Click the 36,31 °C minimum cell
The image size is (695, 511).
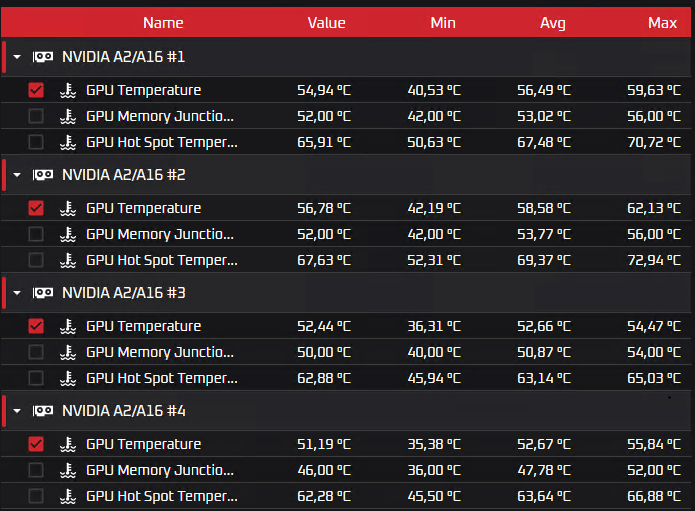pos(434,326)
